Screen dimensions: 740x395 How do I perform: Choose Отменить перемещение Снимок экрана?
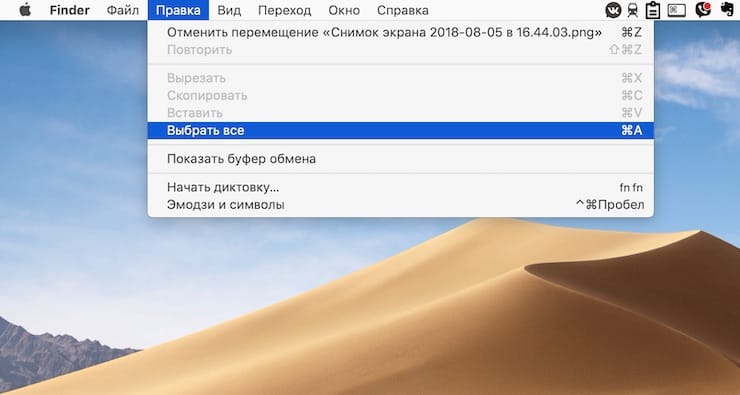(x=401, y=33)
